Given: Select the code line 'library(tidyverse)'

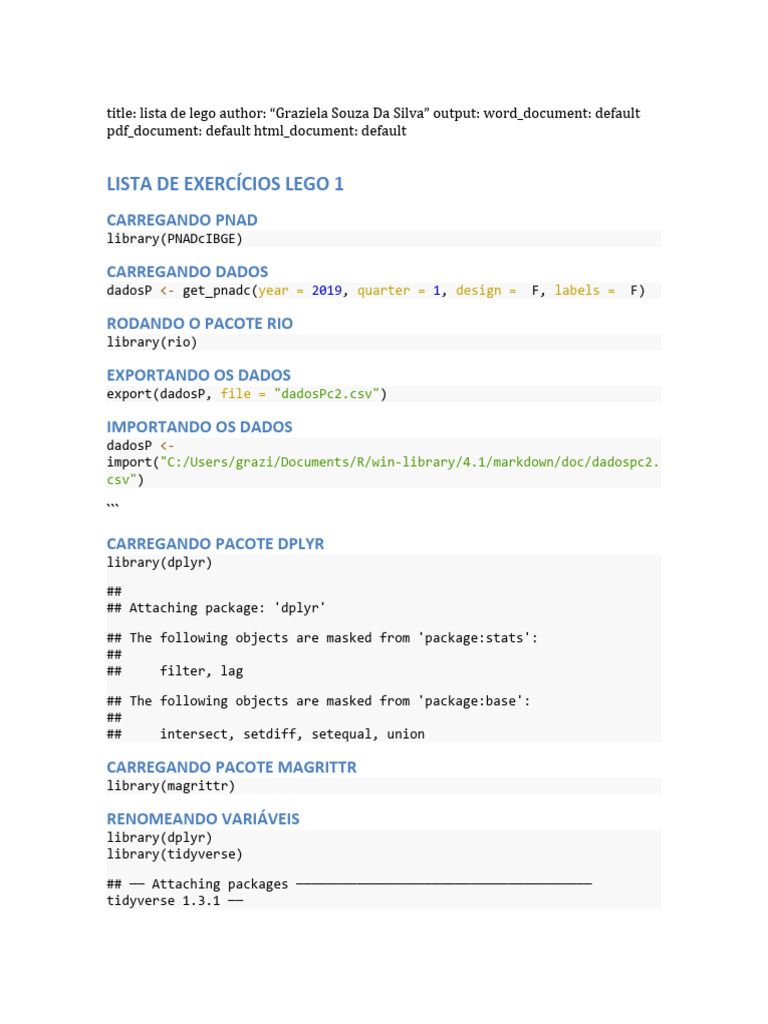Looking at the screenshot, I should coord(174,854).
